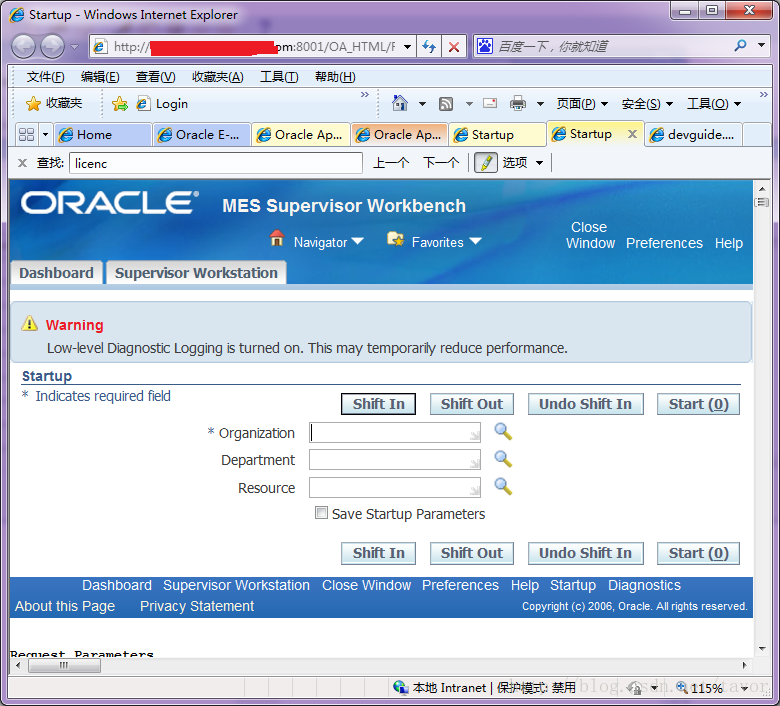Open the Organization search magnifier
The image size is (780, 706).
pyautogui.click(x=503, y=431)
